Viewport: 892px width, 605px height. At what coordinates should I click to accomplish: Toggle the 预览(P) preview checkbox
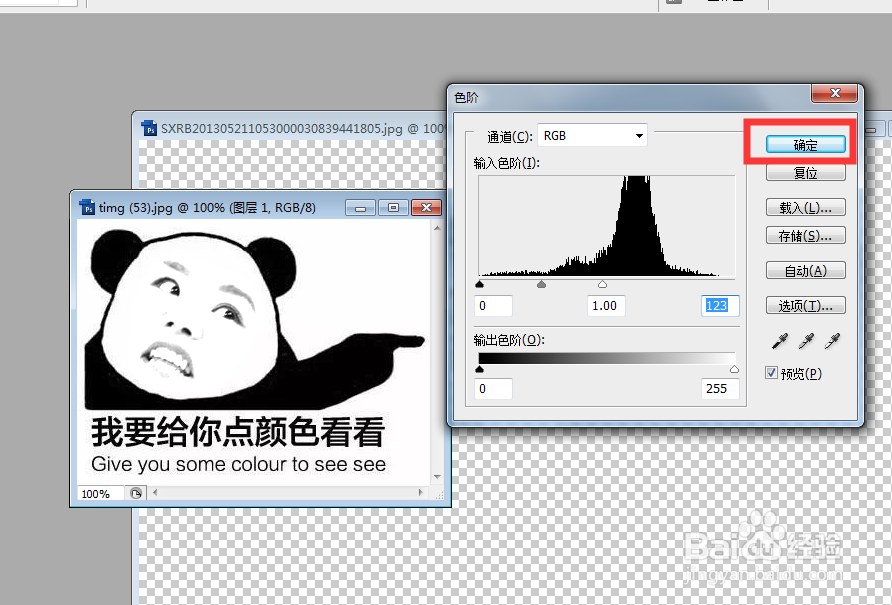[771, 373]
